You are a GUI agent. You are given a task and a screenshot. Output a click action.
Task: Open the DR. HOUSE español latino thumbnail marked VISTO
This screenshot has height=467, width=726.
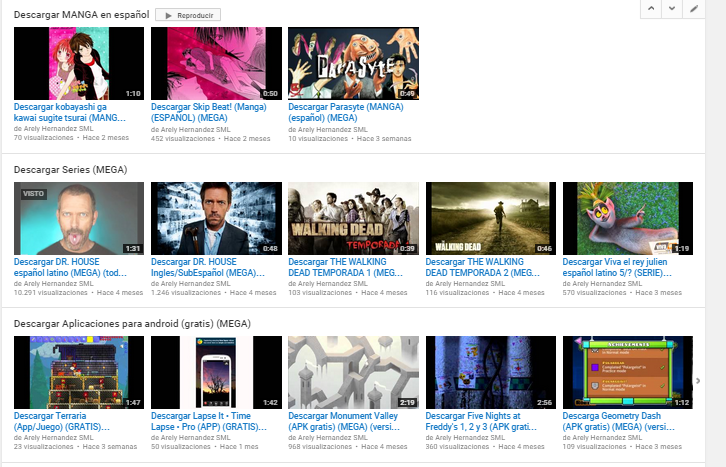click(x=79, y=218)
